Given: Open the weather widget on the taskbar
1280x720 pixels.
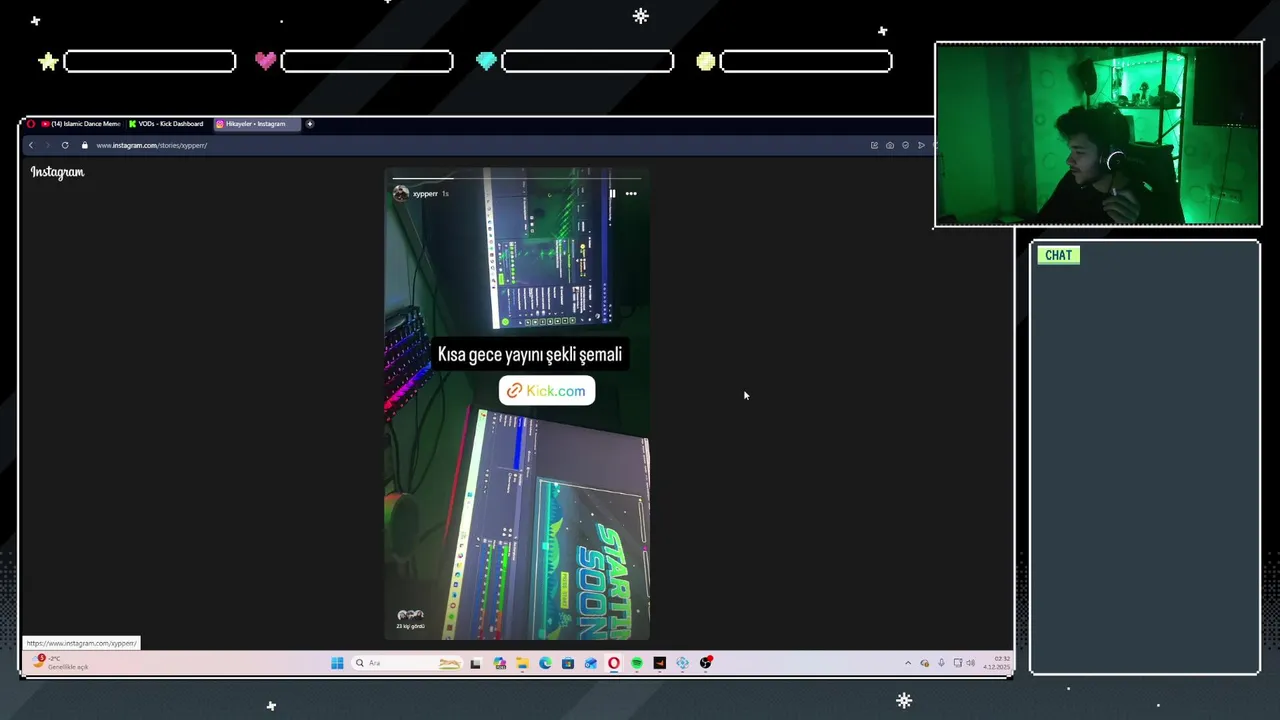Looking at the screenshot, I should pyautogui.click(x=61, y=662).
